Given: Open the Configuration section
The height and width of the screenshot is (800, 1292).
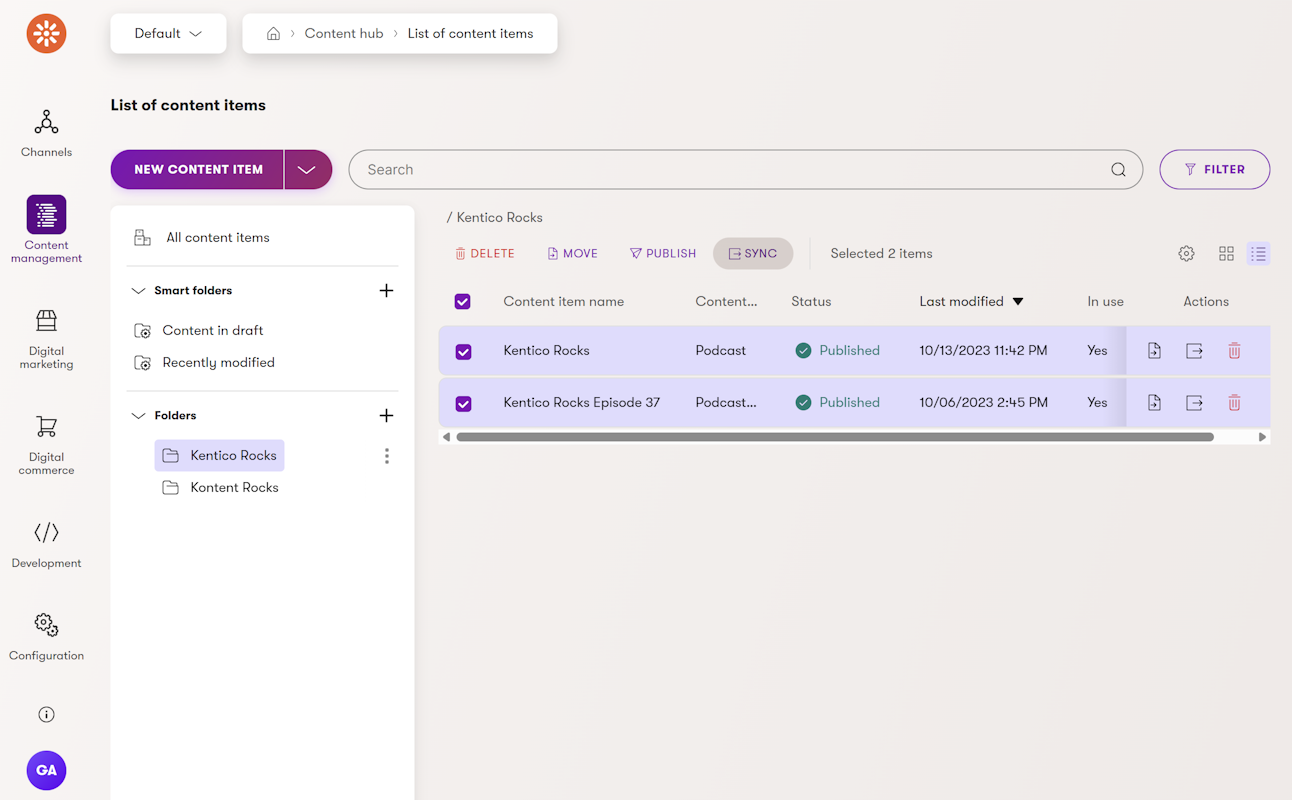Looking at the screenshot, I should pos(46,637).
